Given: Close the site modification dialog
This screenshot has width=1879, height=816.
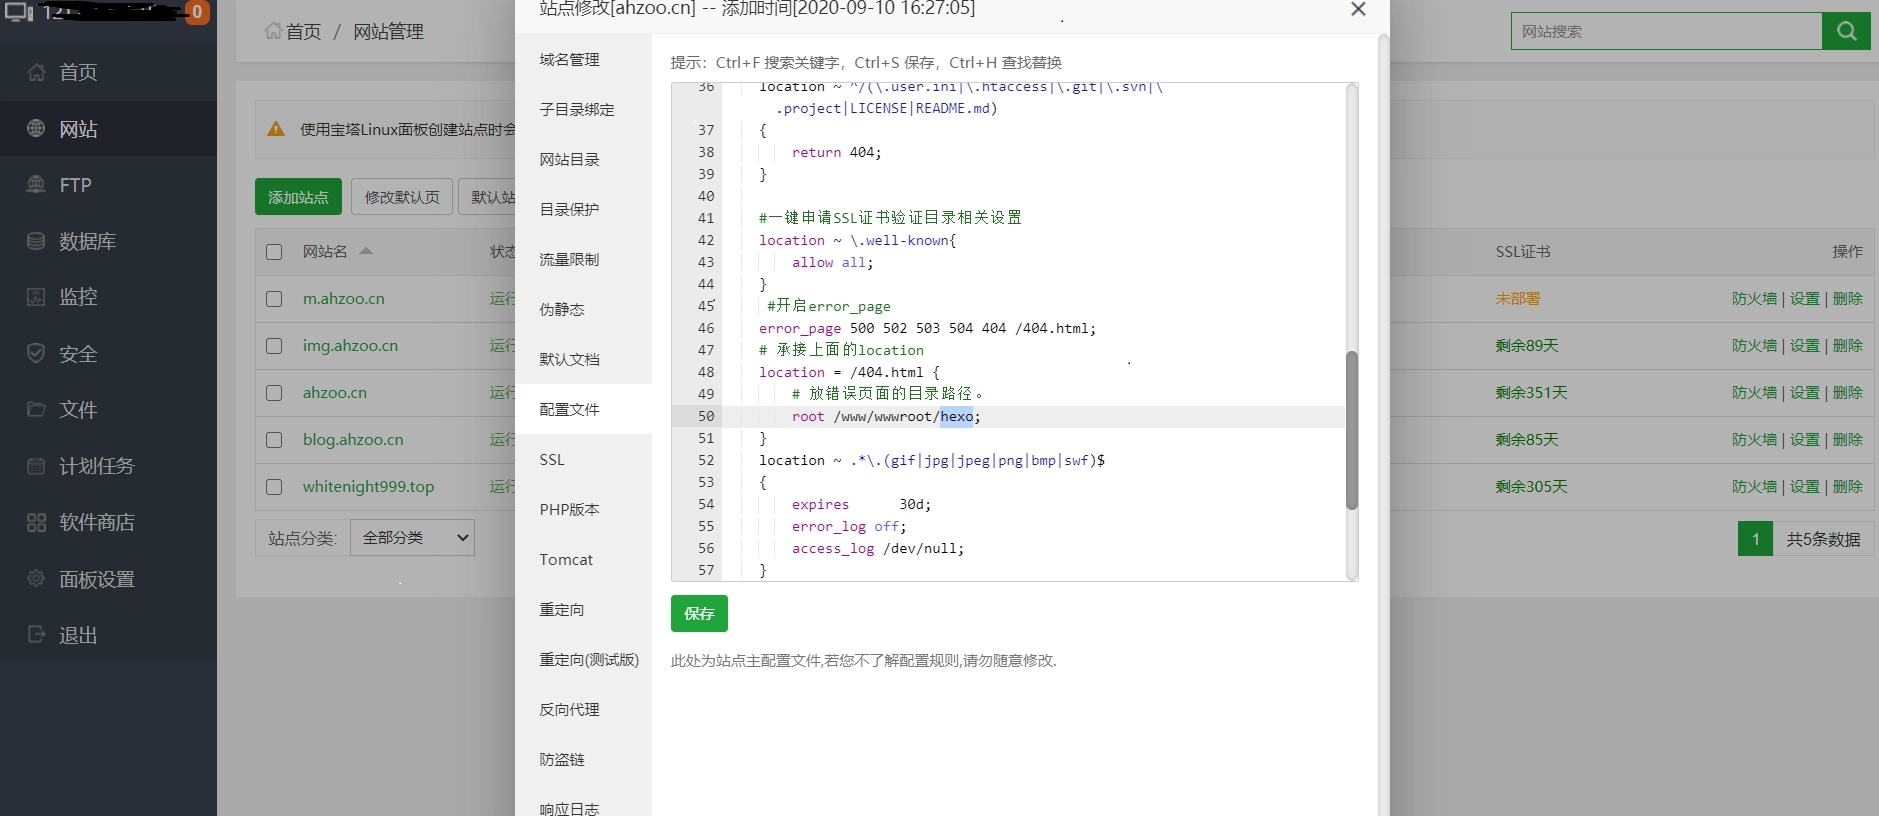Looking at the screenshot, I should coord(1358,9).
